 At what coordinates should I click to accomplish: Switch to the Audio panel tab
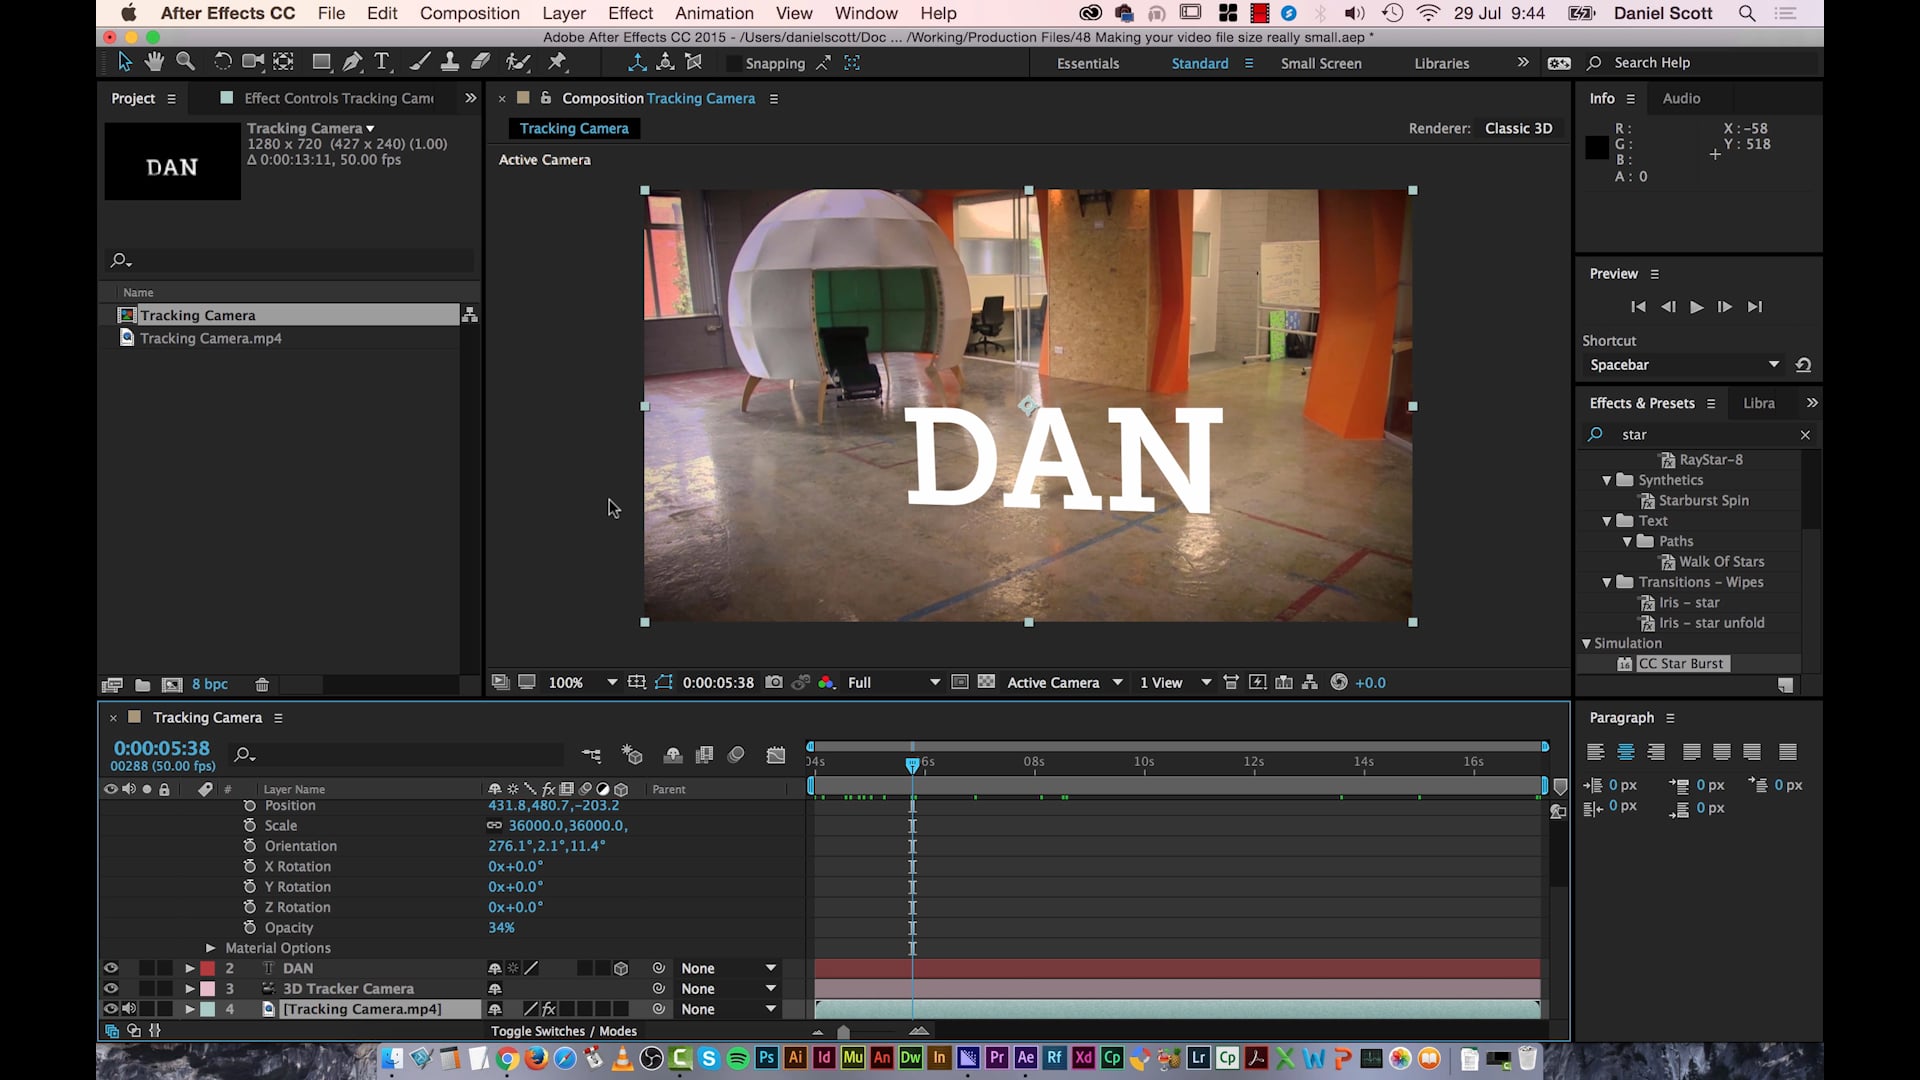click(x=1681, y=98)
